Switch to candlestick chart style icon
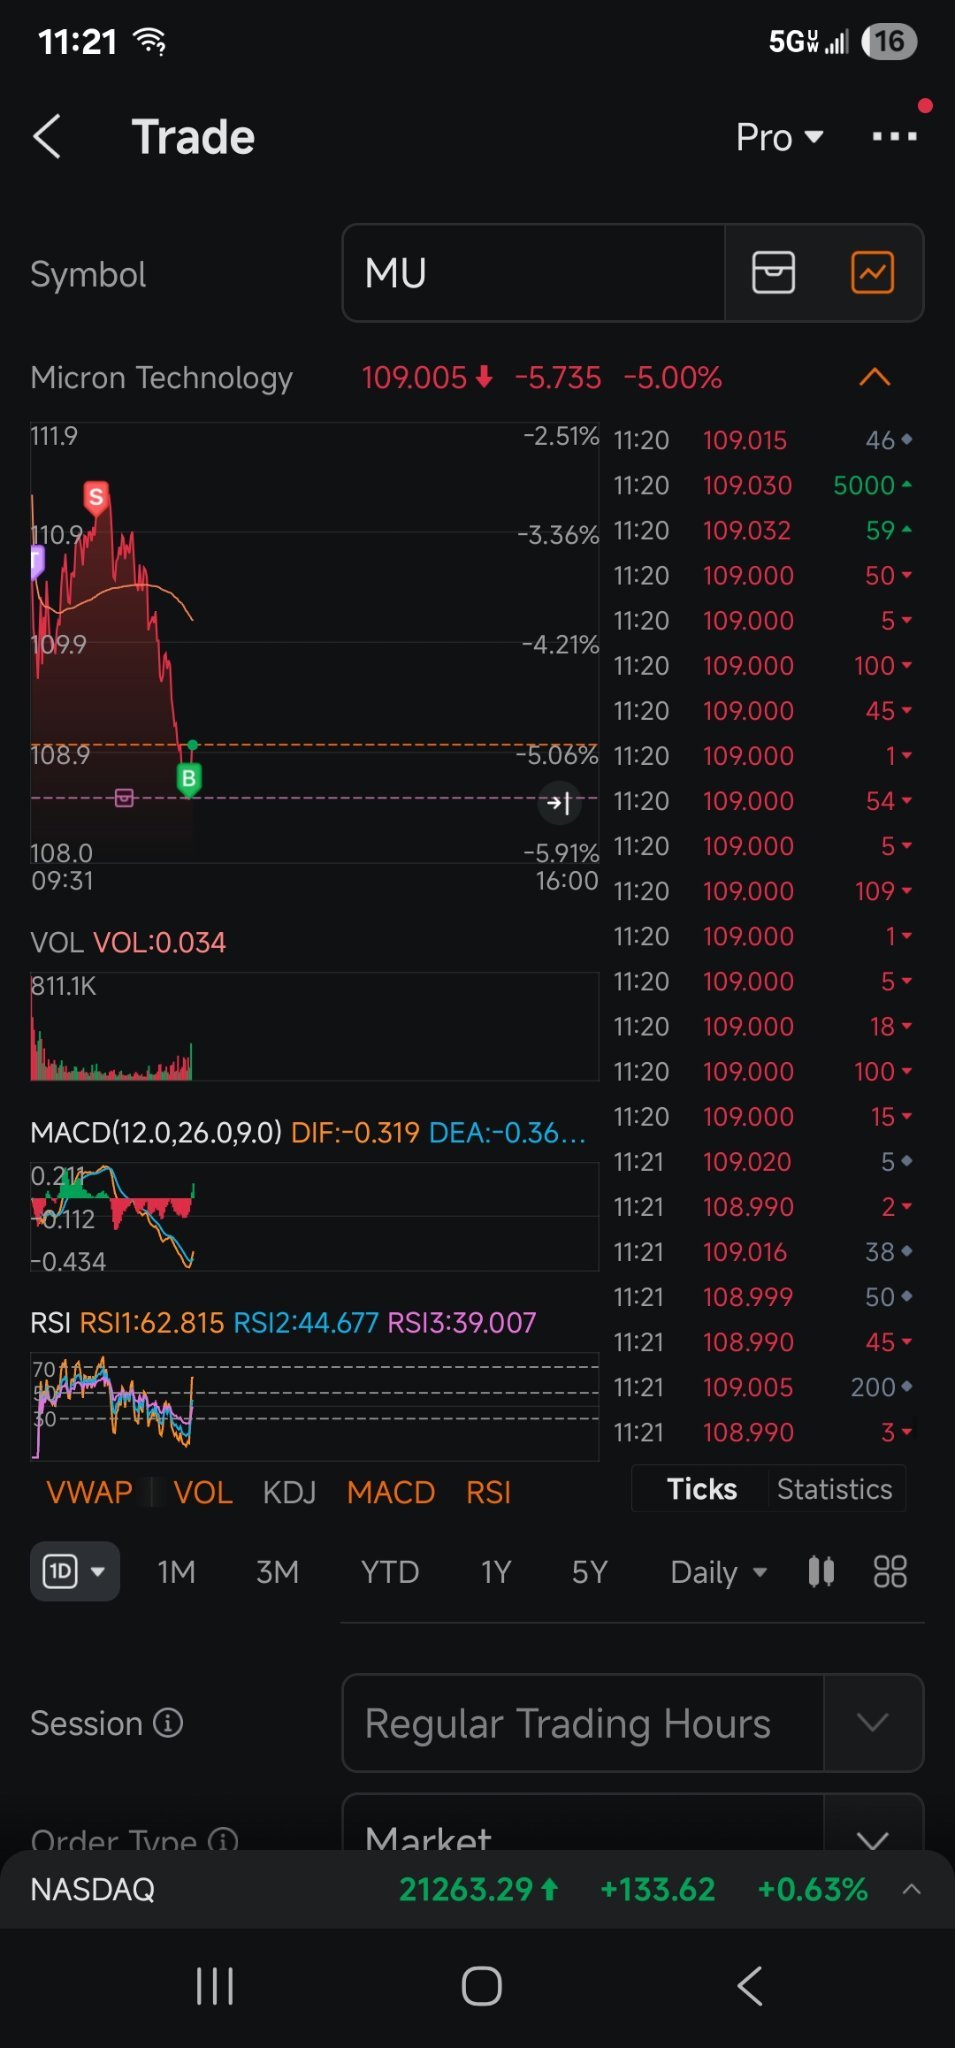Viewport: 955px width, 2048px height. (x=821, y=1571)
